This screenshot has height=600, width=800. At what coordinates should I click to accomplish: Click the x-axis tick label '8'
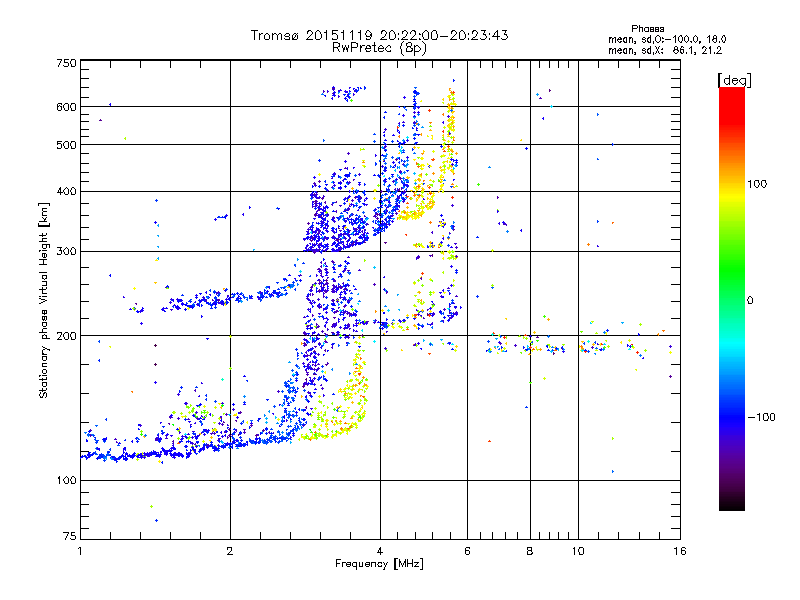[x=530, y=551]
